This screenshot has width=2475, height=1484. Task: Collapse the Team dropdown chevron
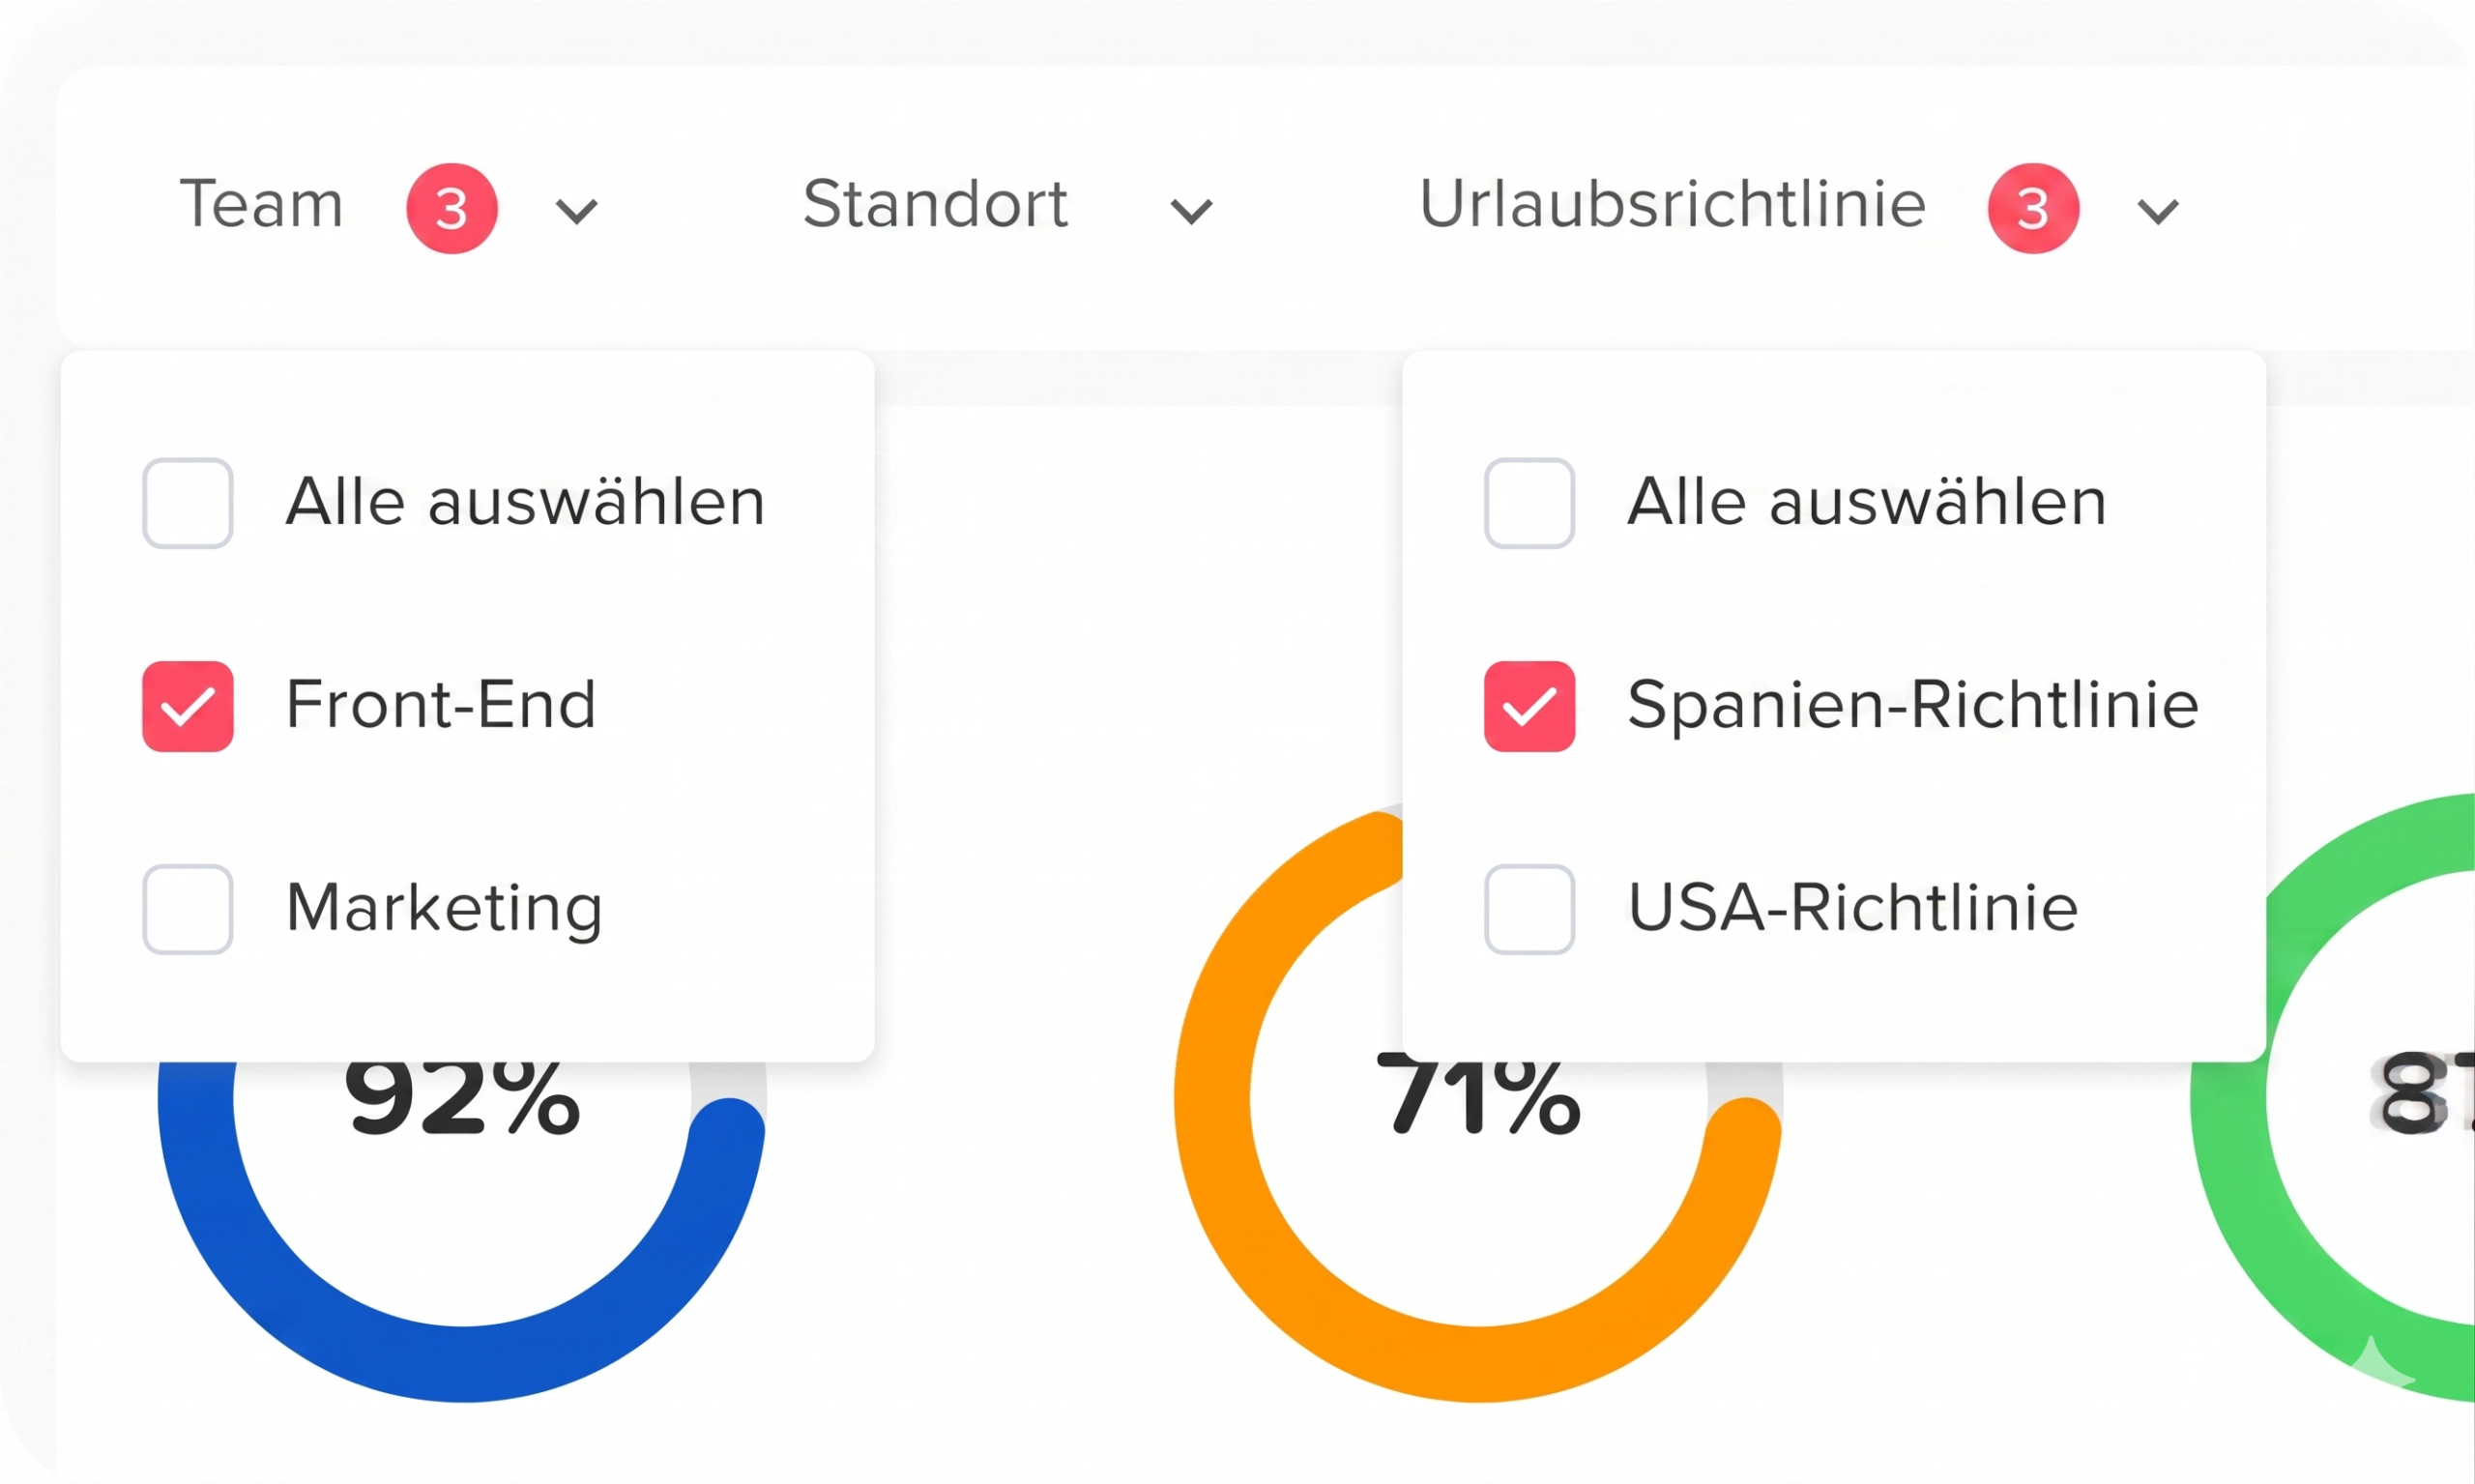[577, 211]
